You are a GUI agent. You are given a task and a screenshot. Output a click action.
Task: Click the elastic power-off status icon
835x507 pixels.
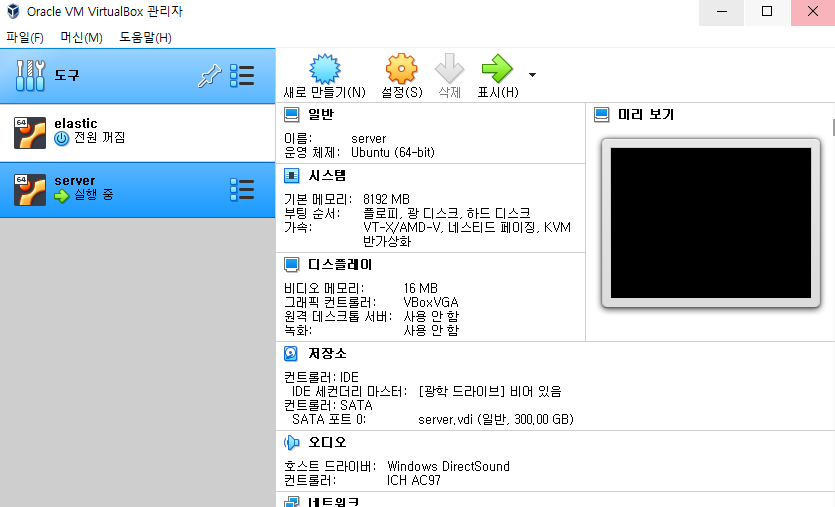(x=62, y=138)
